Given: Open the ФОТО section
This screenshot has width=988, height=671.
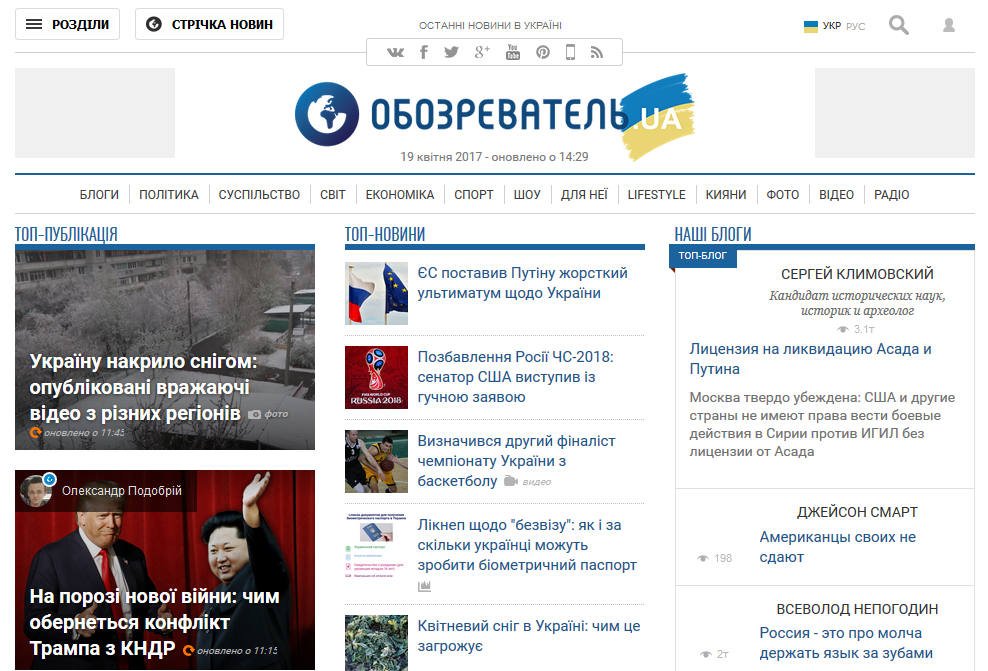Looking at the screenshot, I should click(783, 195).
